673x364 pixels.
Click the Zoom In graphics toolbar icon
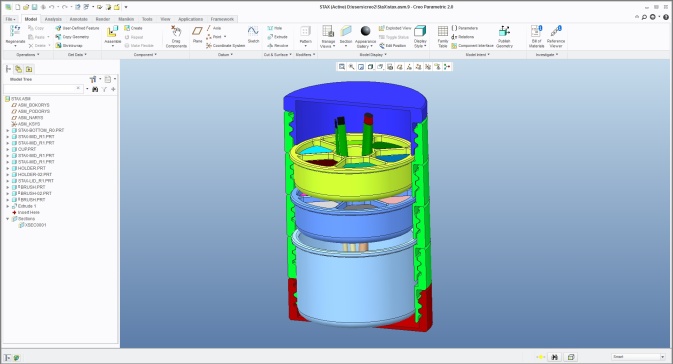point(351,67)
